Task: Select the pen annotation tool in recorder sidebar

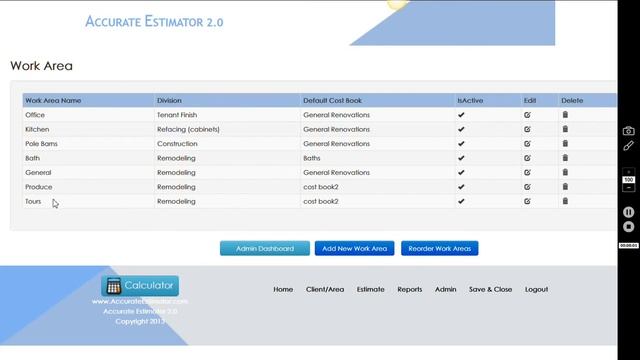Action: 629,146
